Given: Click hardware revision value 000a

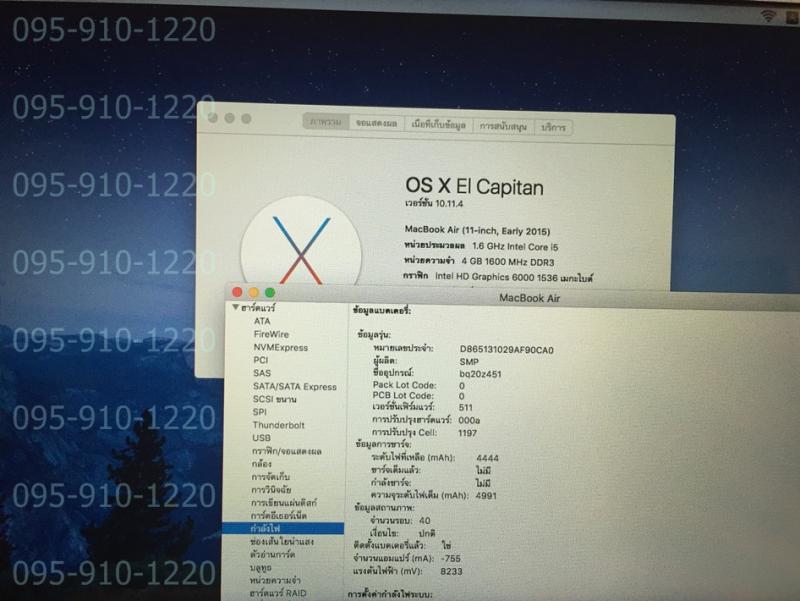Looking at the screenshot, I should click(469, 420).
